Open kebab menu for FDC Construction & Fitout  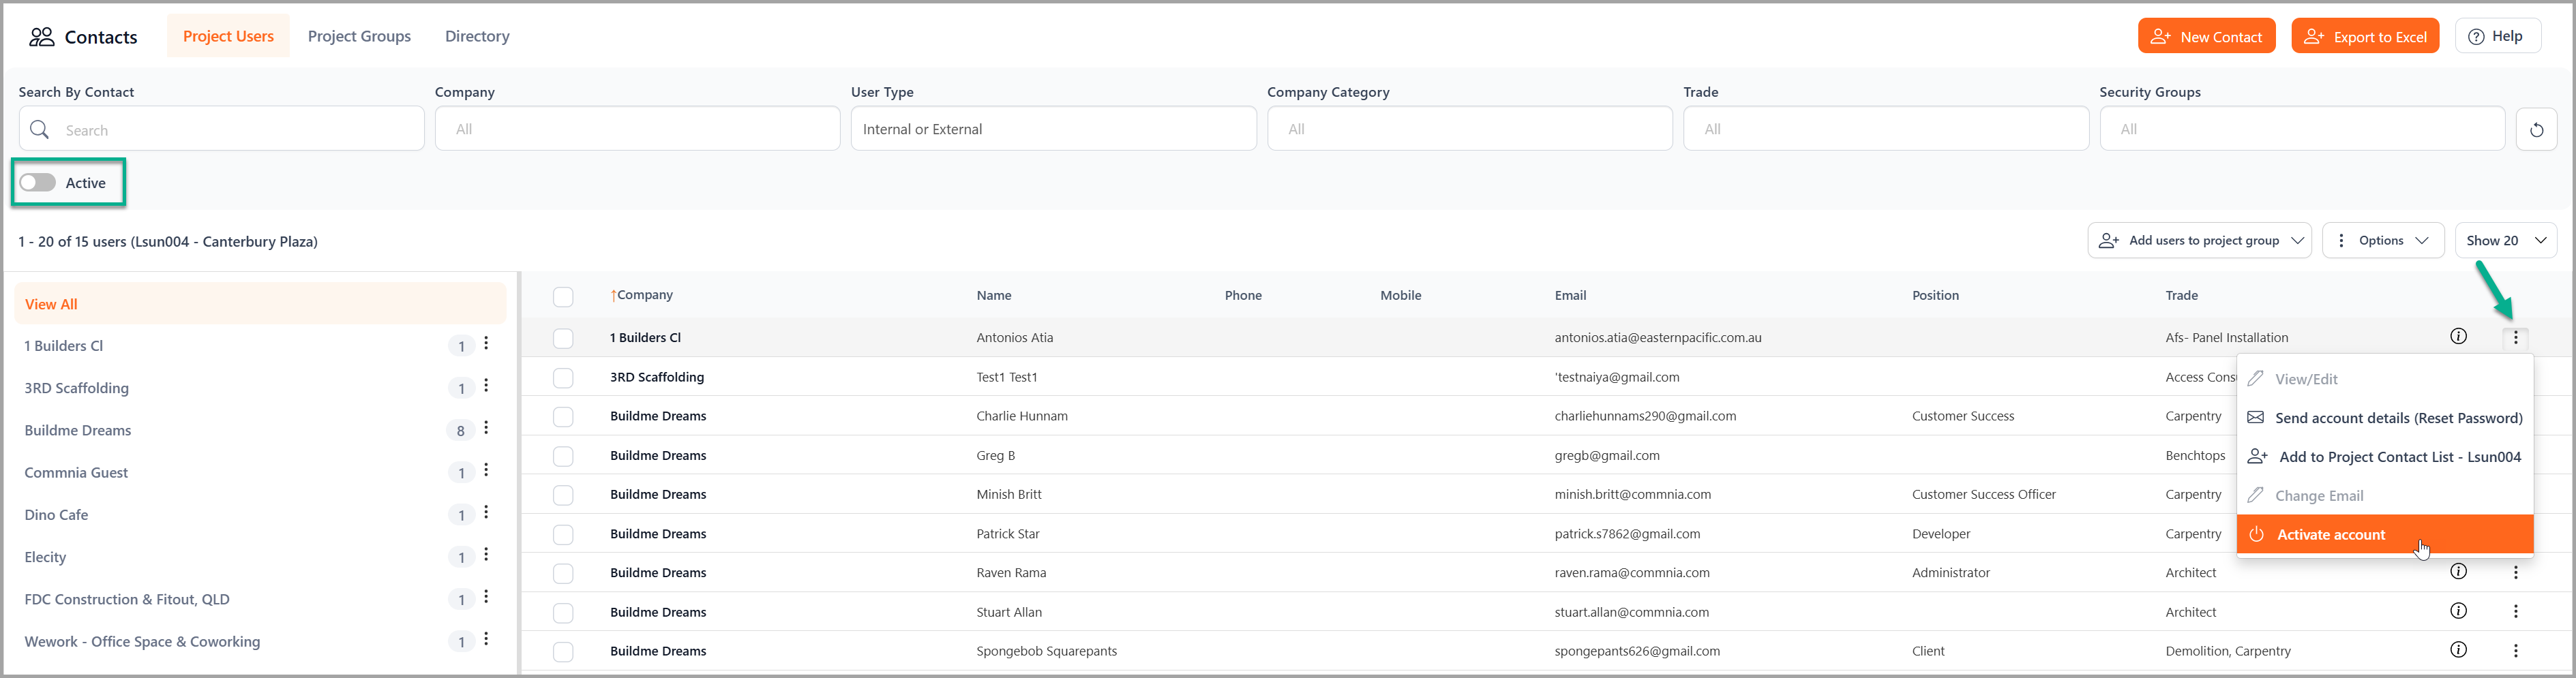click(x=486, y=597)
